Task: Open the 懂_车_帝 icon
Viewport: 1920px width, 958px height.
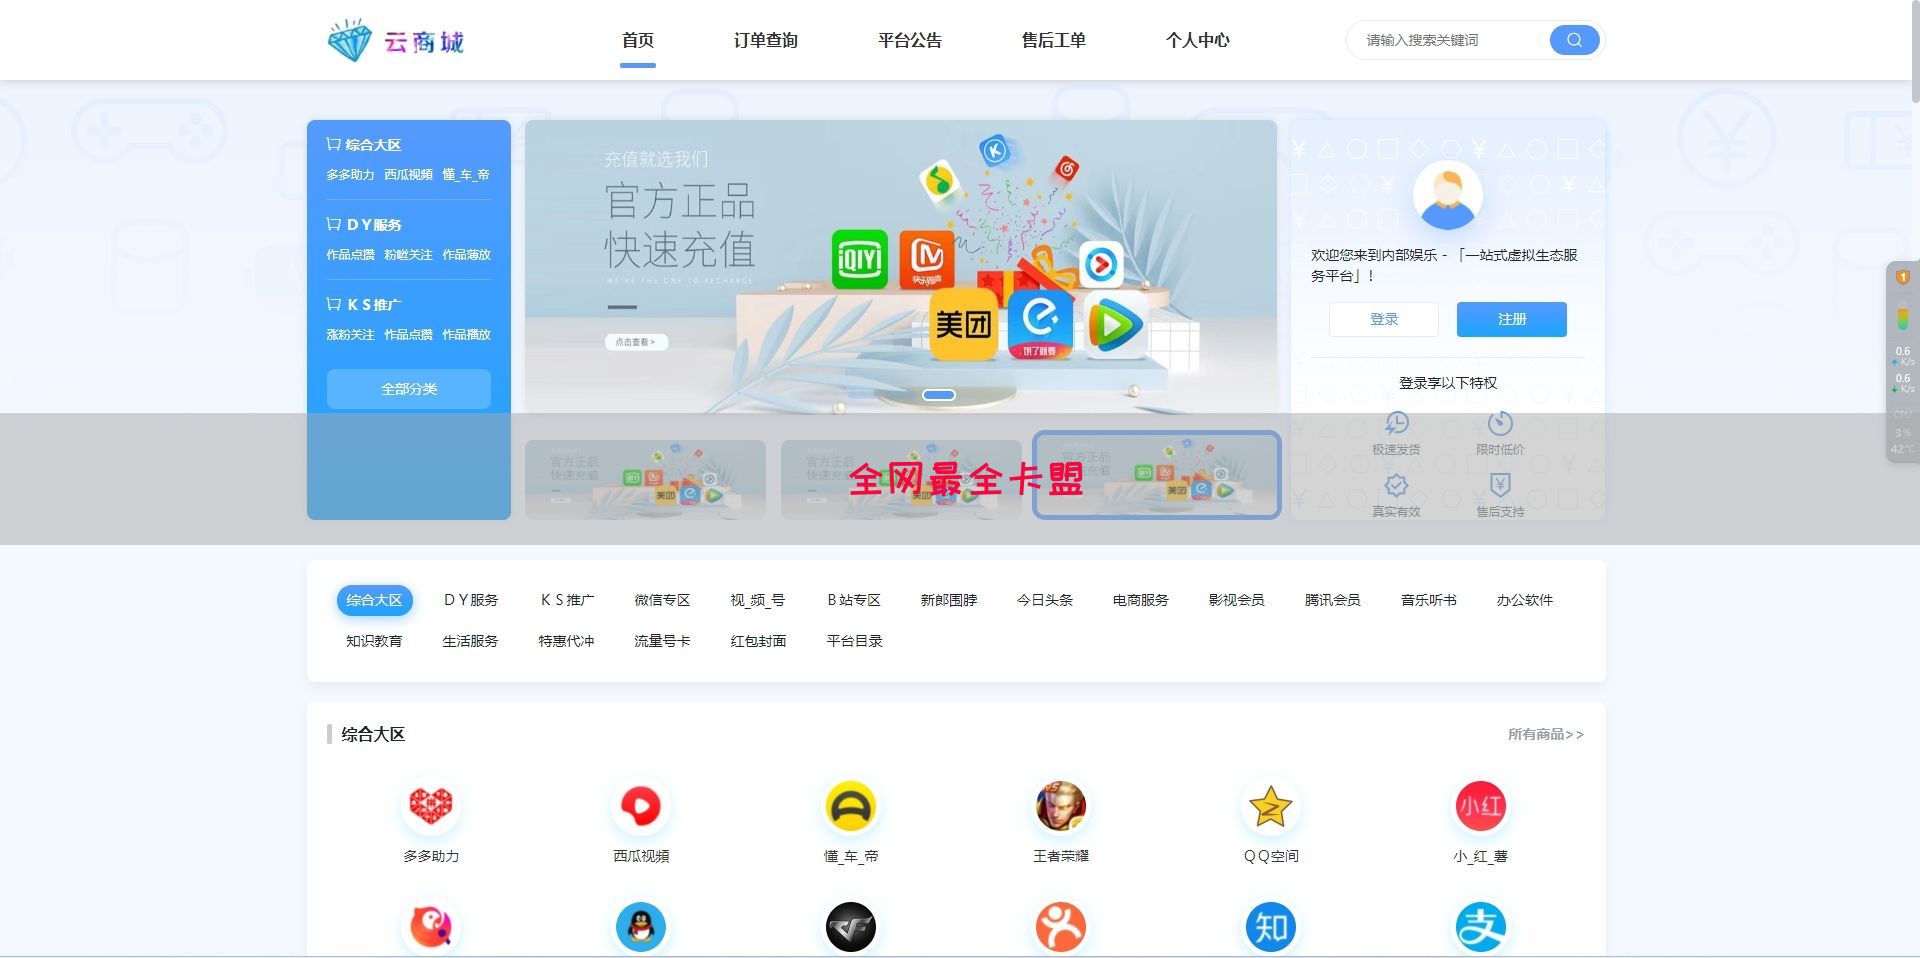Action: [850, 806]
